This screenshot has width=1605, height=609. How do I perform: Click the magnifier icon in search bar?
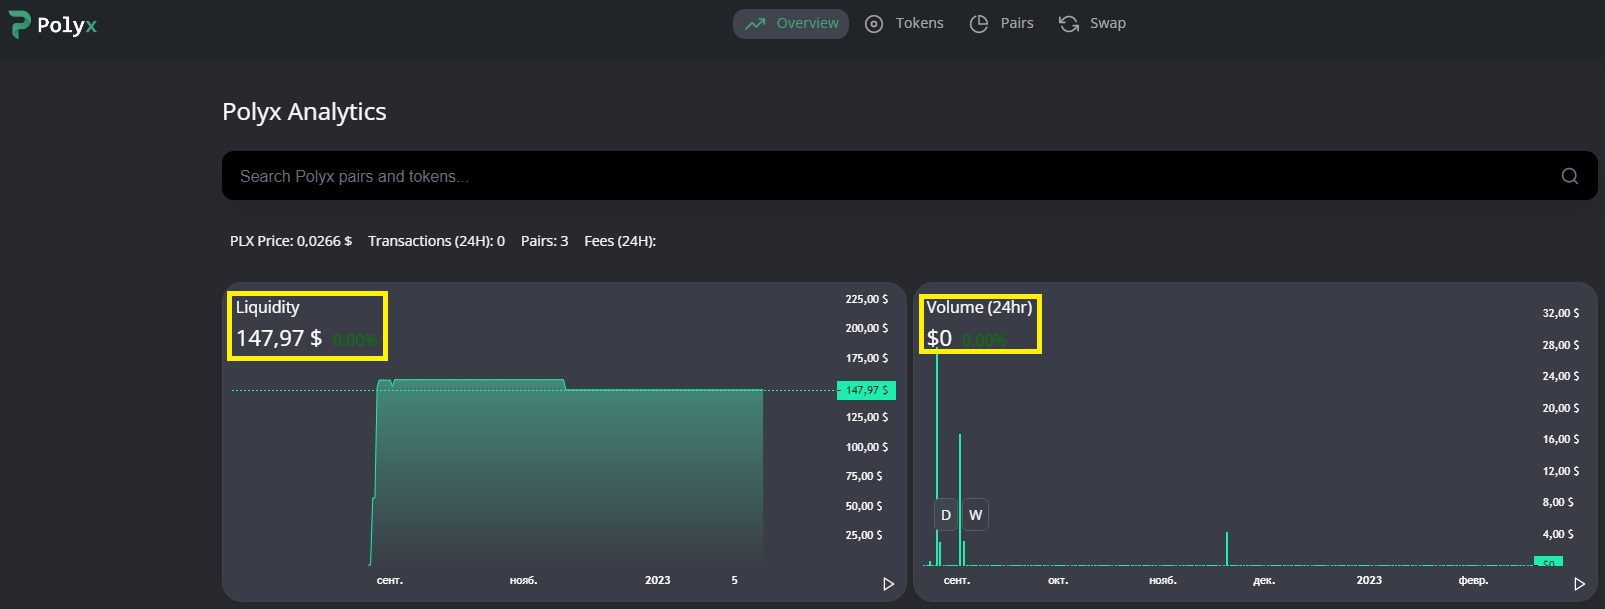click(x=1569, y=176)
